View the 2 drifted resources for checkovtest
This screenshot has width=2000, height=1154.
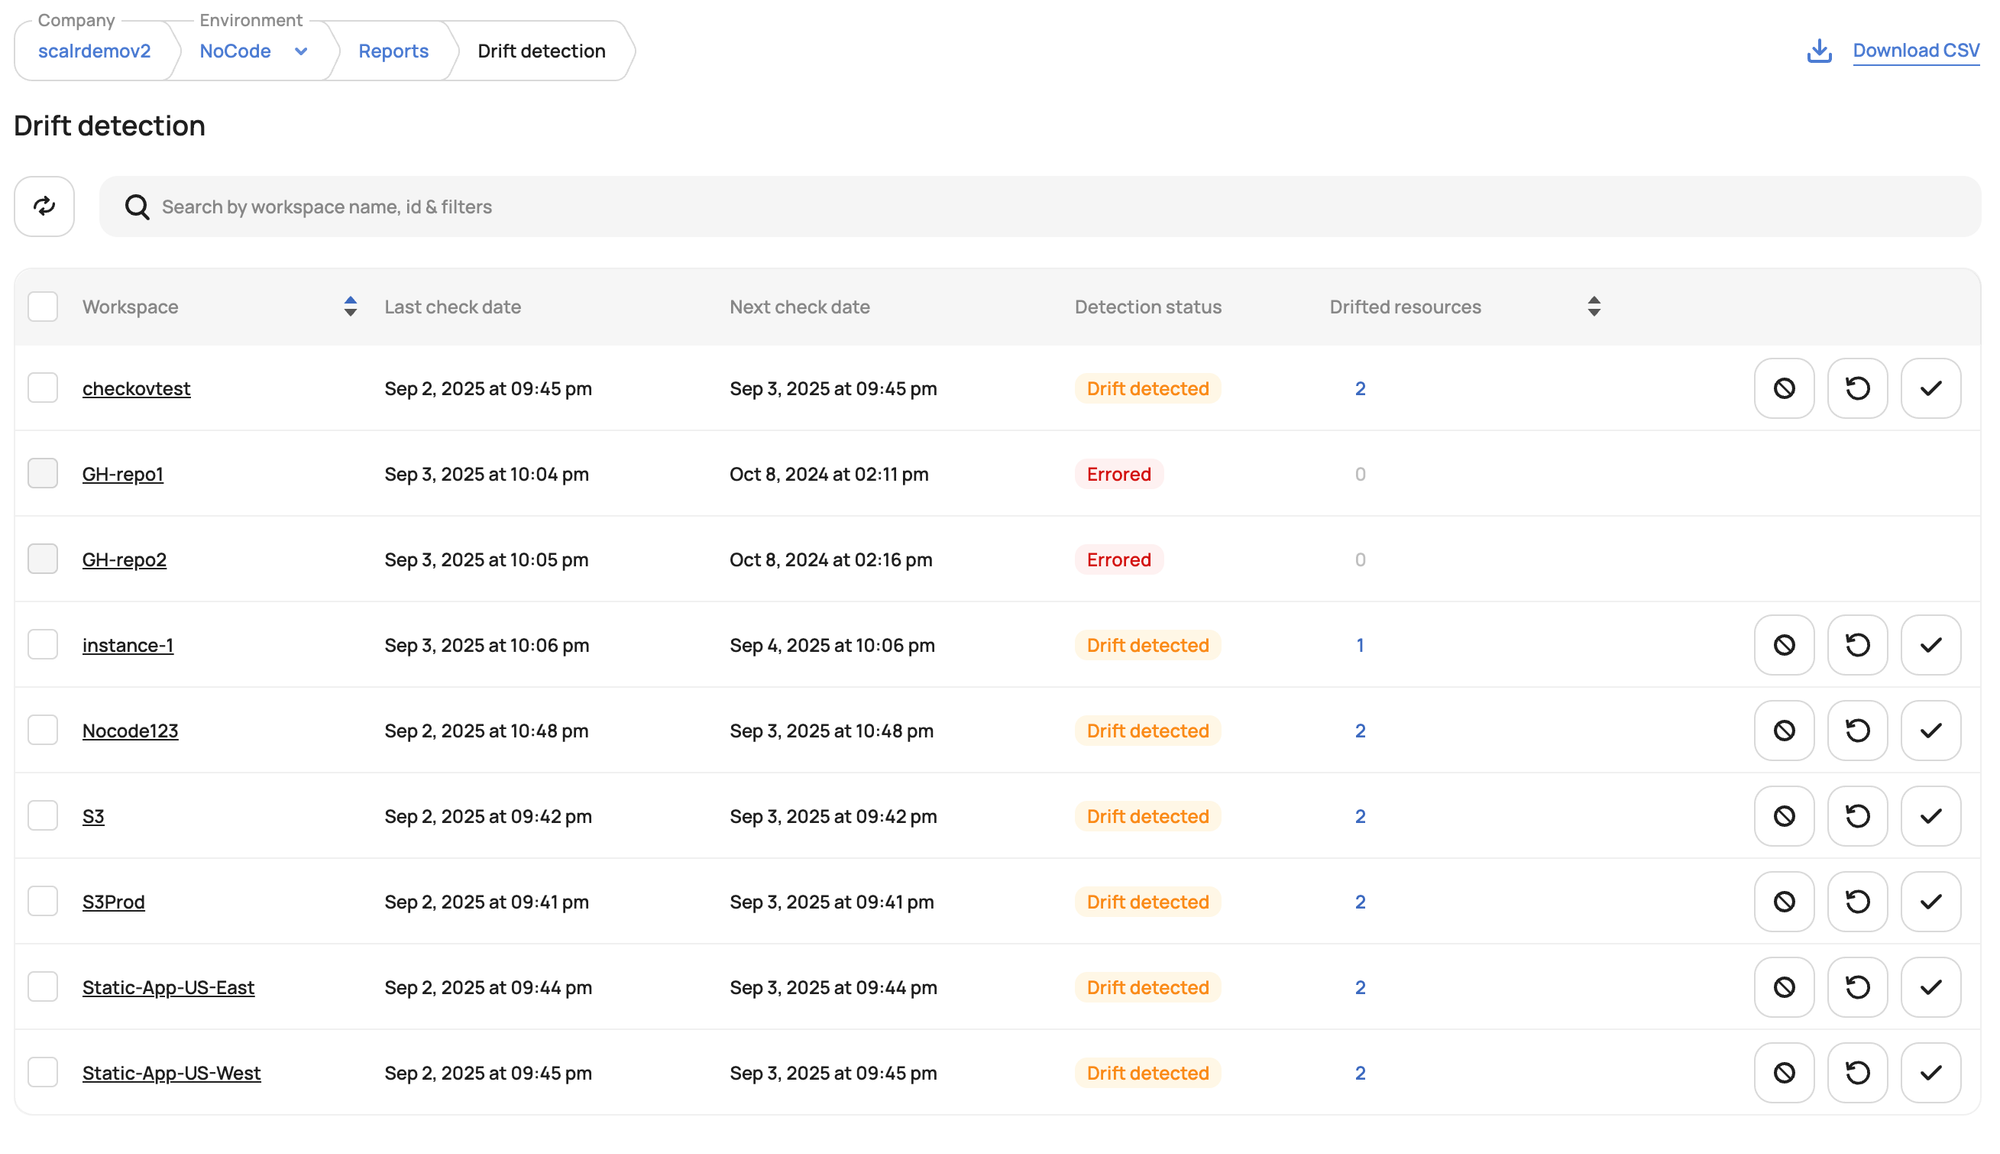1360,388
